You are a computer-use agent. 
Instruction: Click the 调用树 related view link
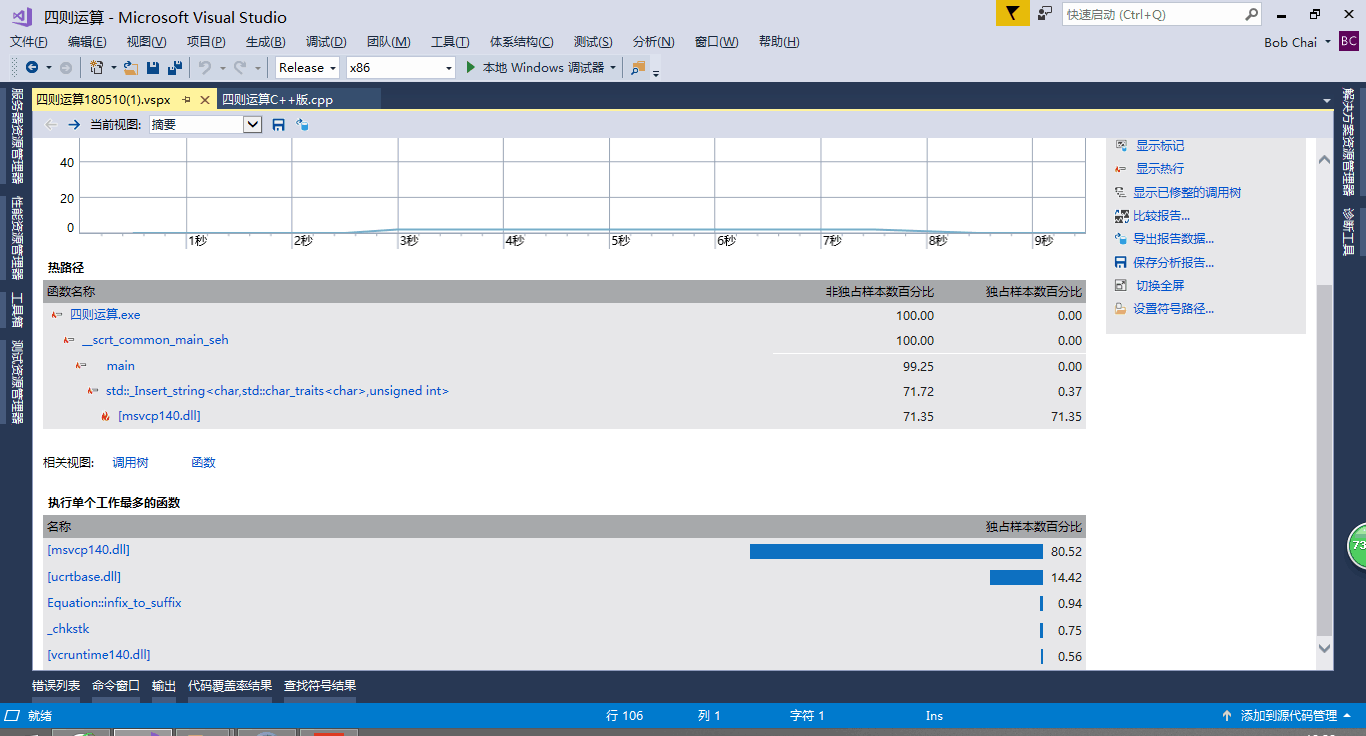pos(130,463)
